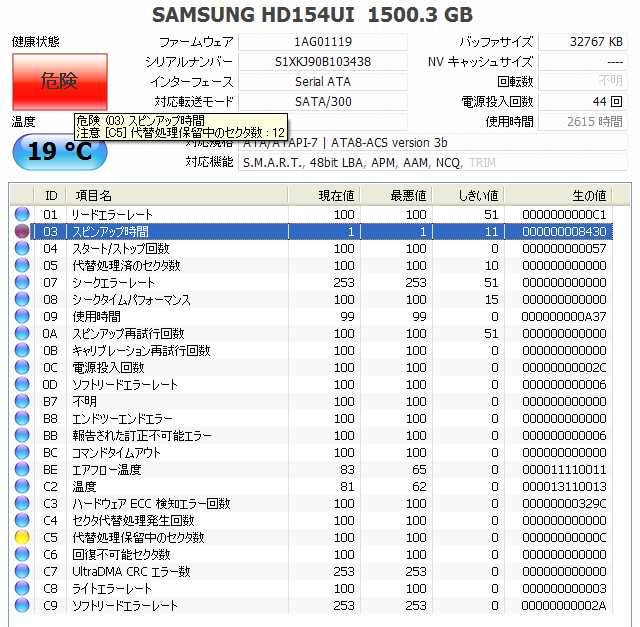Click raw value 000000000A37

point(564,317)
